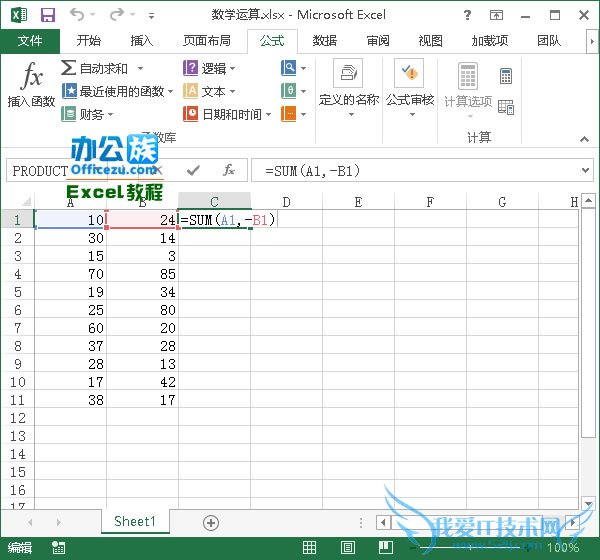Open the File (文件) tab
600x560 pixels.
30,41
